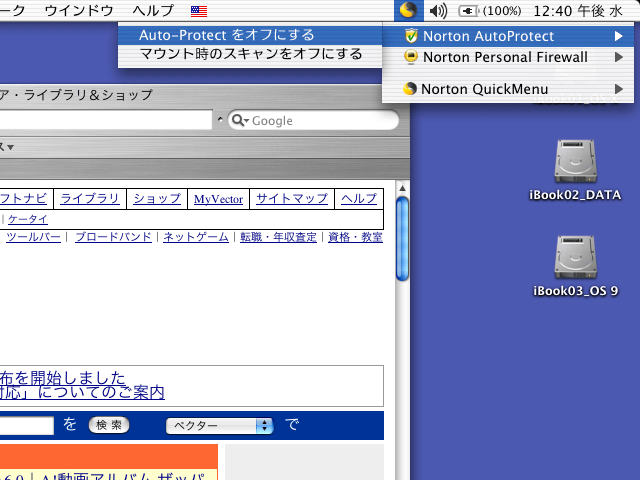Open the サイトマップ link

[292, 199]
